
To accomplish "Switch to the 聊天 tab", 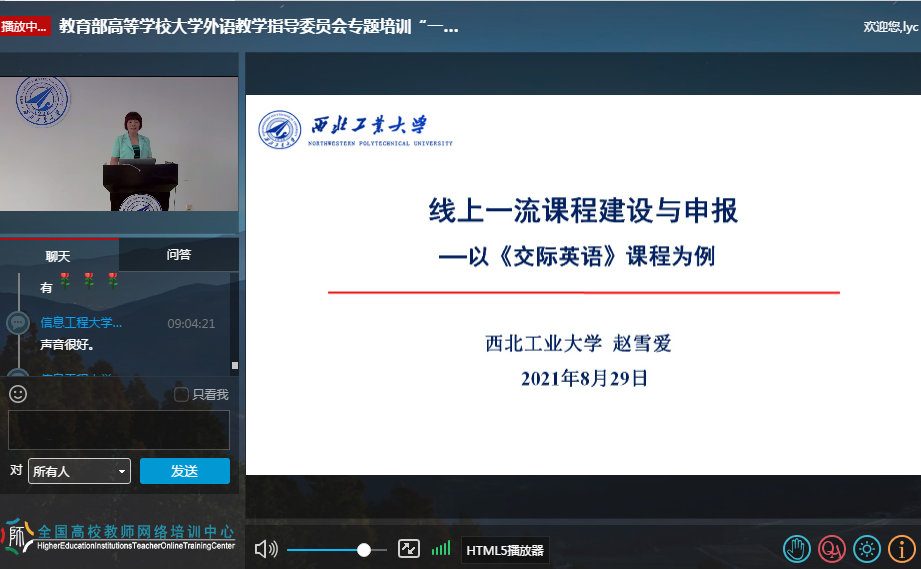I will pos(58,256).
